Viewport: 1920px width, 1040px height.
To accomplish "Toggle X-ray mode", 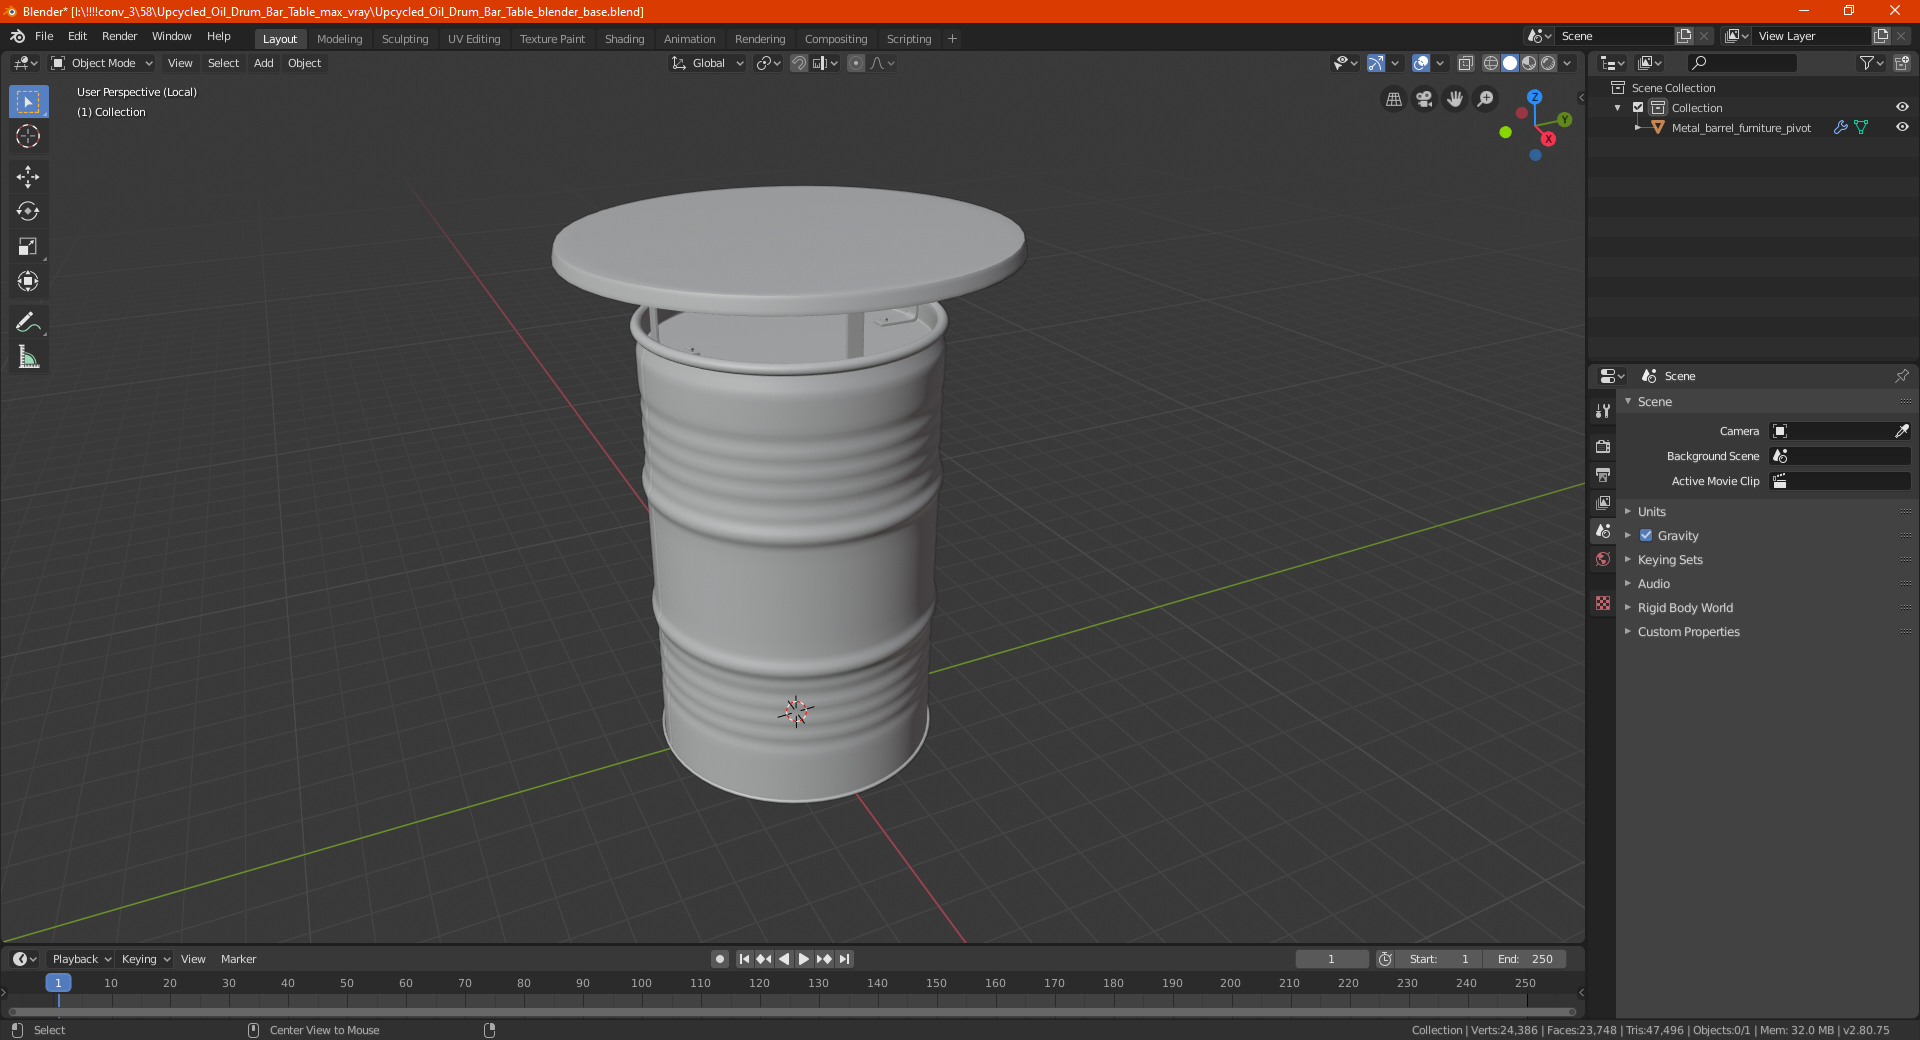I will click(1465, 63).
